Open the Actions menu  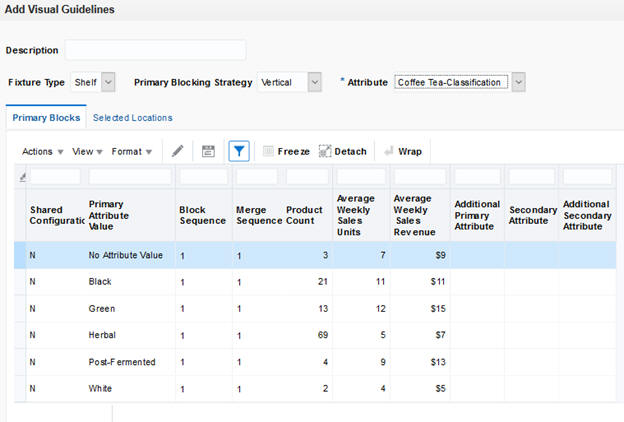tap(43, 152)
